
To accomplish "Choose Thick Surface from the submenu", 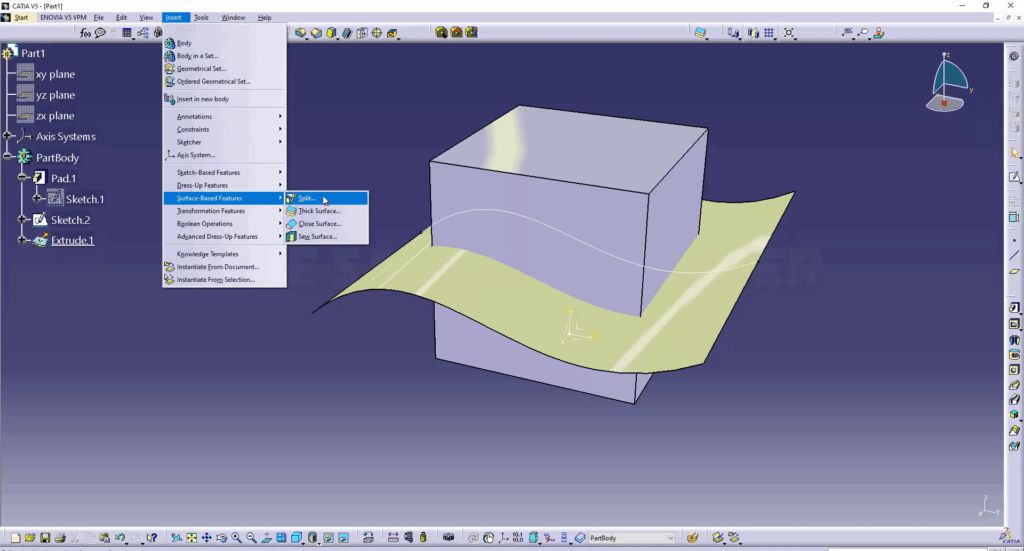I will click(x=319, y=211).
